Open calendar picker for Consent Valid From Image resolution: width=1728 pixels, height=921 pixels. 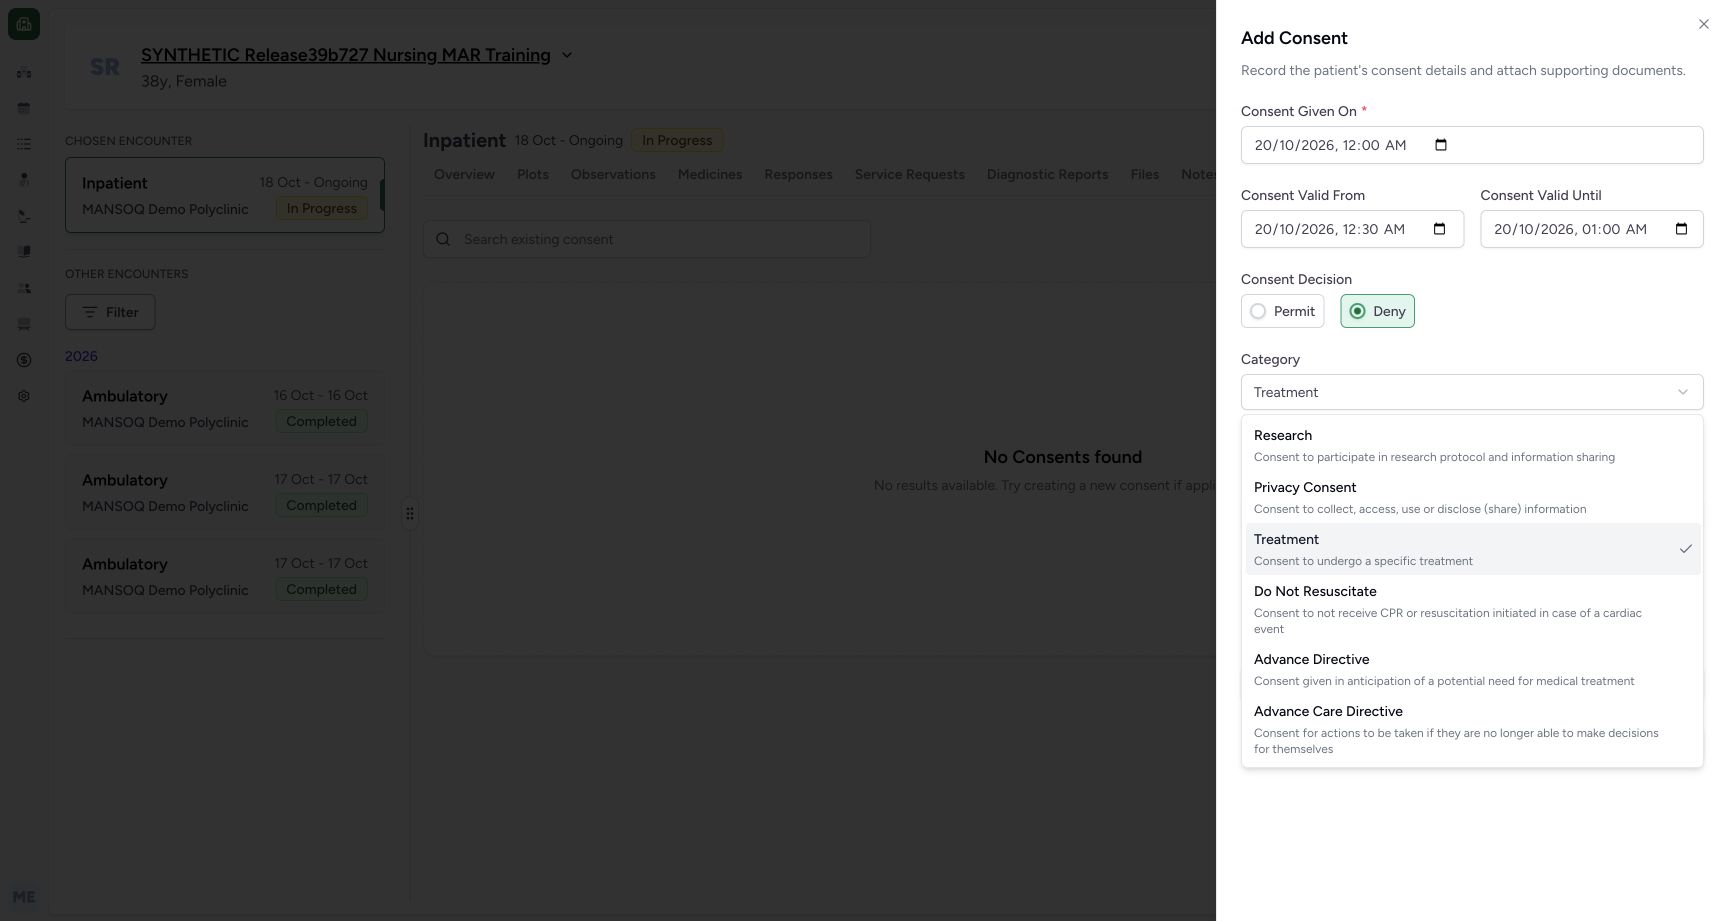pyautogui.click(x=1439, y=229)
